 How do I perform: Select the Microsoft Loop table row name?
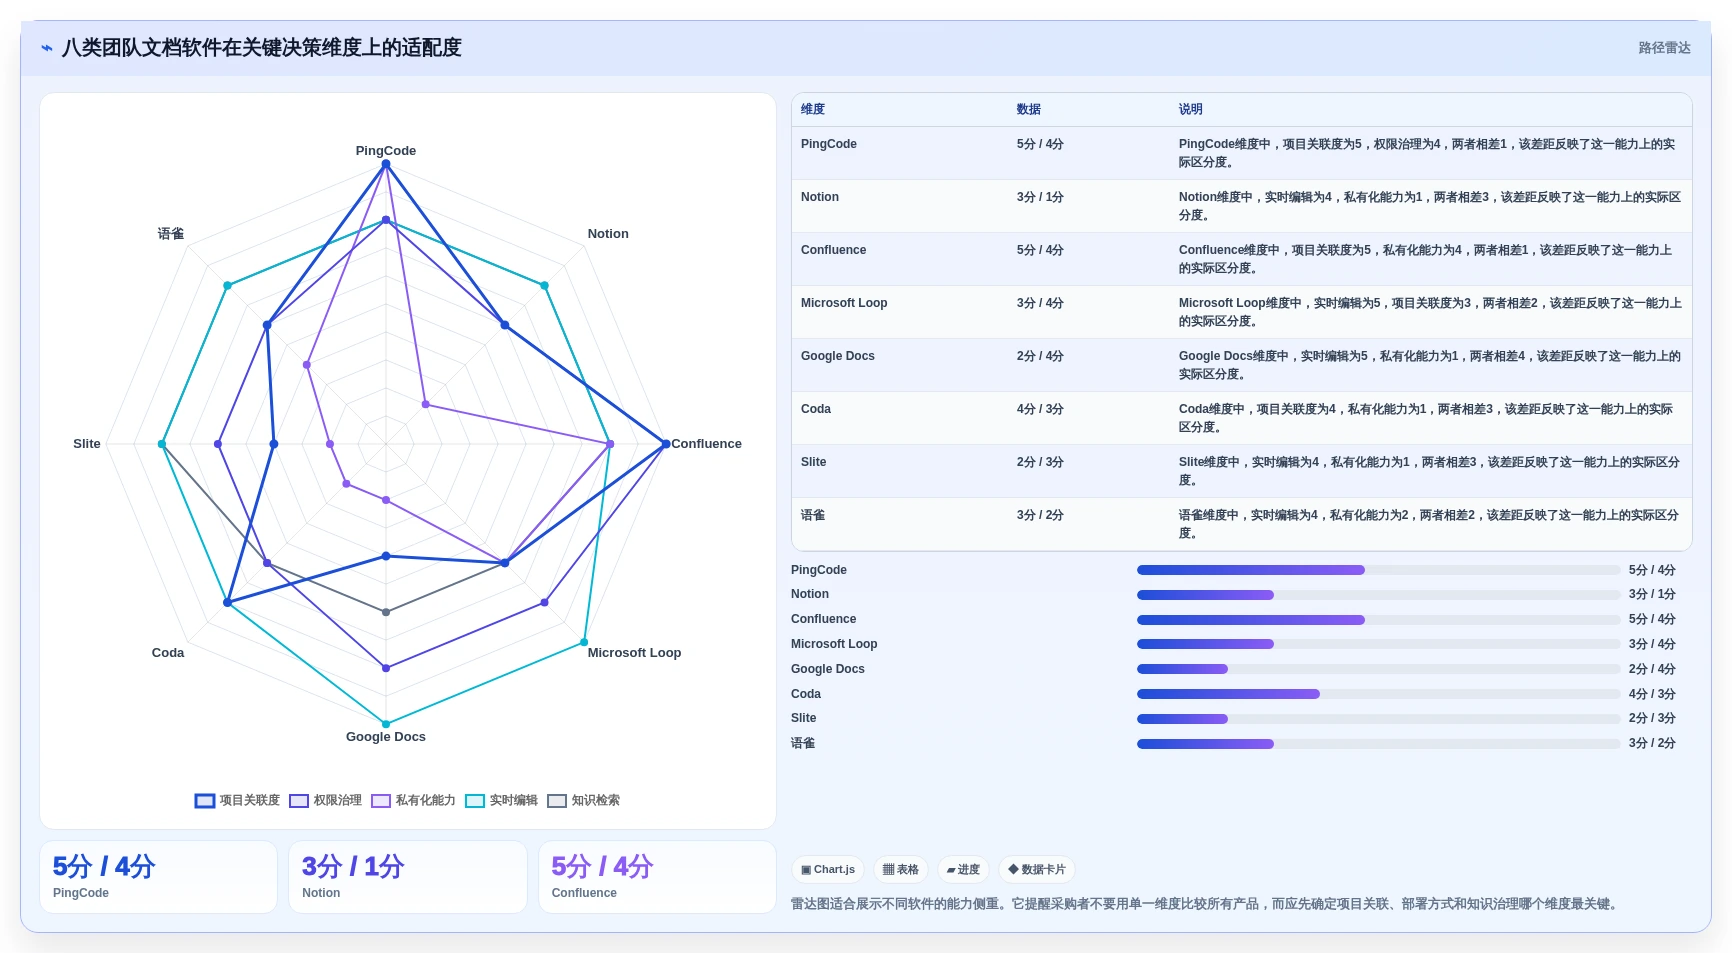click(844, 303)
